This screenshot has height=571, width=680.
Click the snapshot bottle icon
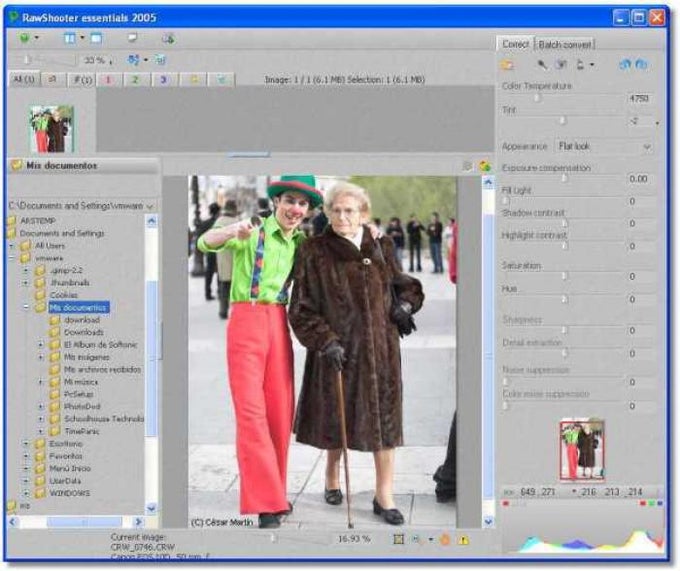point(580,65)
